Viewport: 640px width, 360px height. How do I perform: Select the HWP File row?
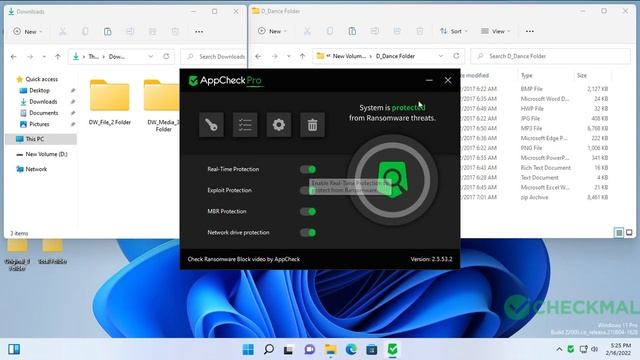pos(535,109)
